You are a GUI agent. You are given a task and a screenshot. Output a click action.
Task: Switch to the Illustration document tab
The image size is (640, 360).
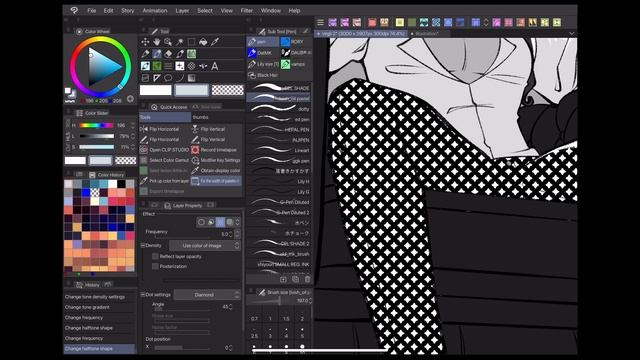(x=427, y=33)
